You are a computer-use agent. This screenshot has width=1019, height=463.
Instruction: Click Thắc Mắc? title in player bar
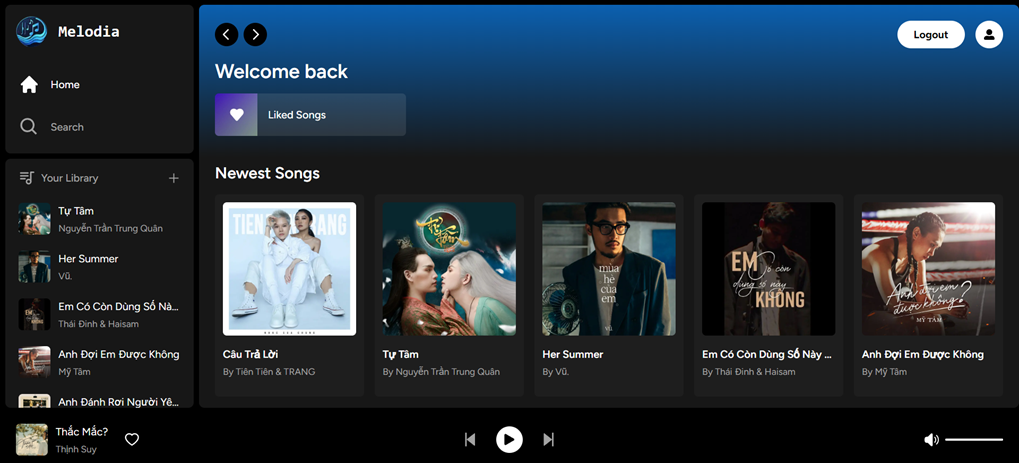82,432
